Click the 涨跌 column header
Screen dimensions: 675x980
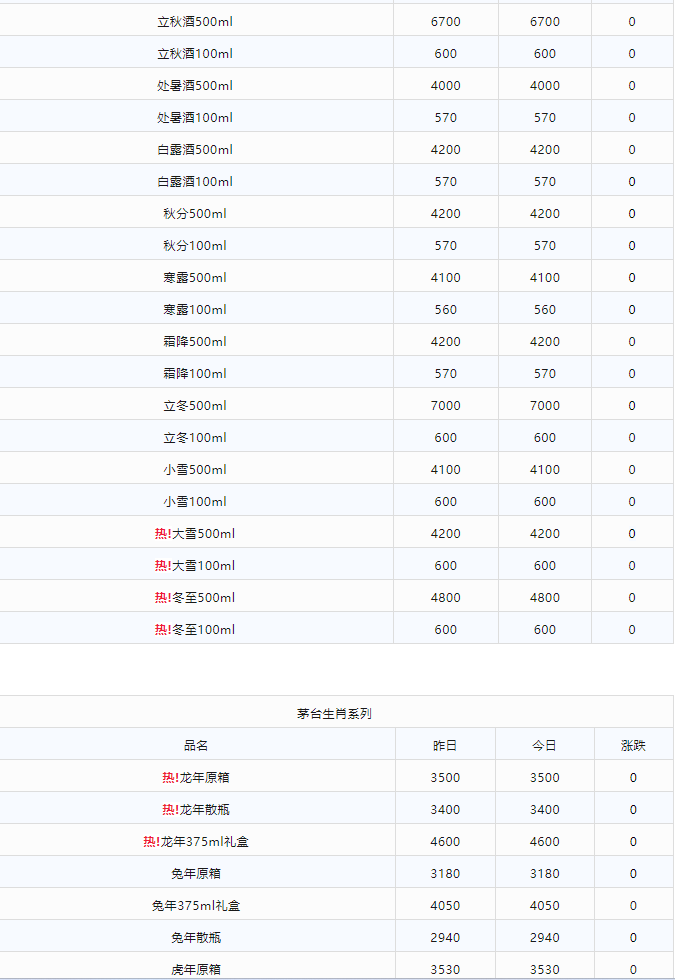click(x=633, y=746)
